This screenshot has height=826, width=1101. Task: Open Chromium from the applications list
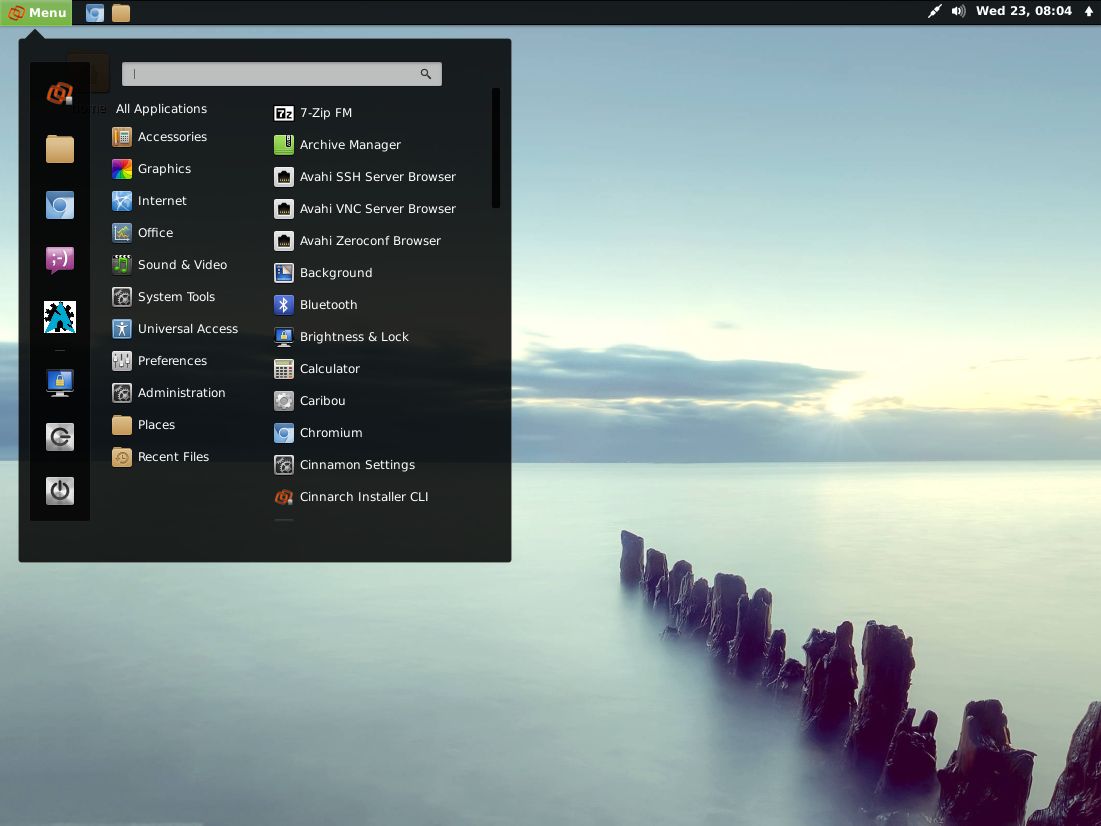pyautogui.click(x=330, y=433)
